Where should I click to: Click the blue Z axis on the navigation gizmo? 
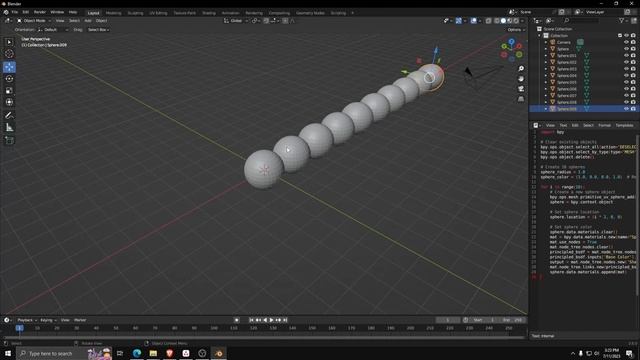[x=511, y=42]
